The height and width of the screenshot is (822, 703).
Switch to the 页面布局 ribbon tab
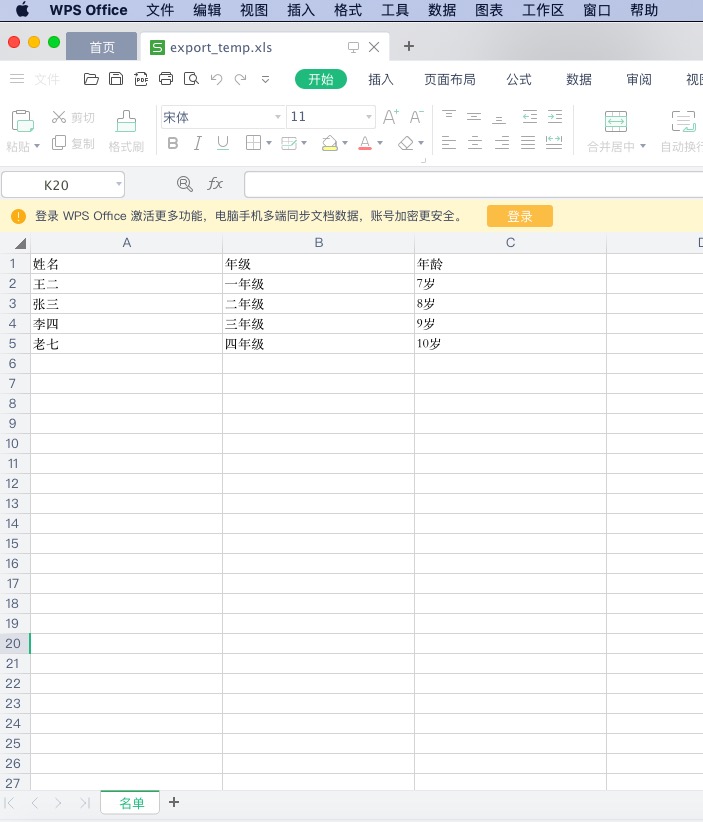pyautogui.click(x=450, y=79)
